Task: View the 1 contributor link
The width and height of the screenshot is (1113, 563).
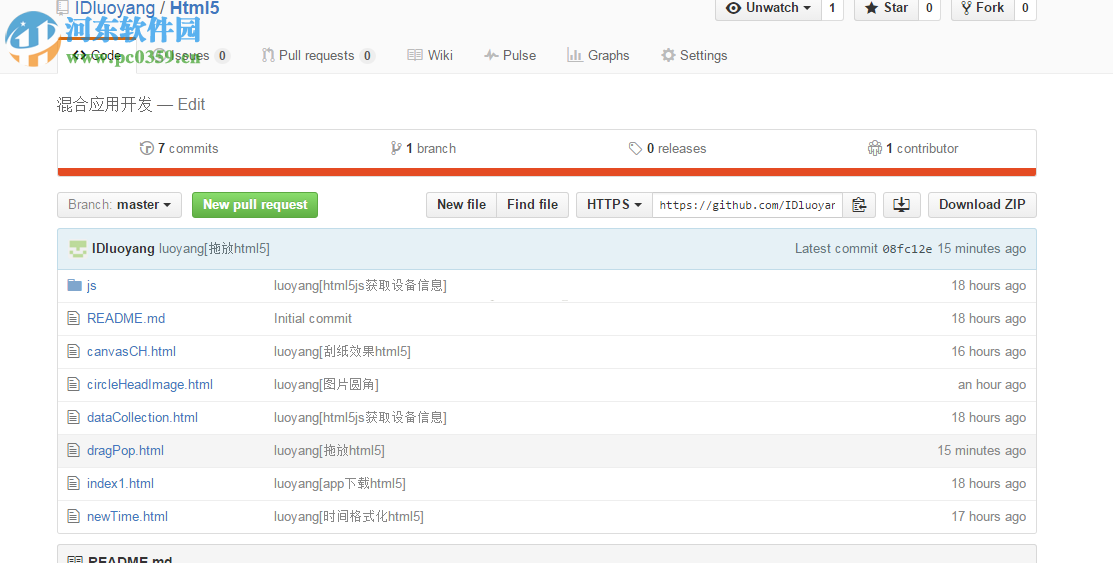Action: coord(913,148)
